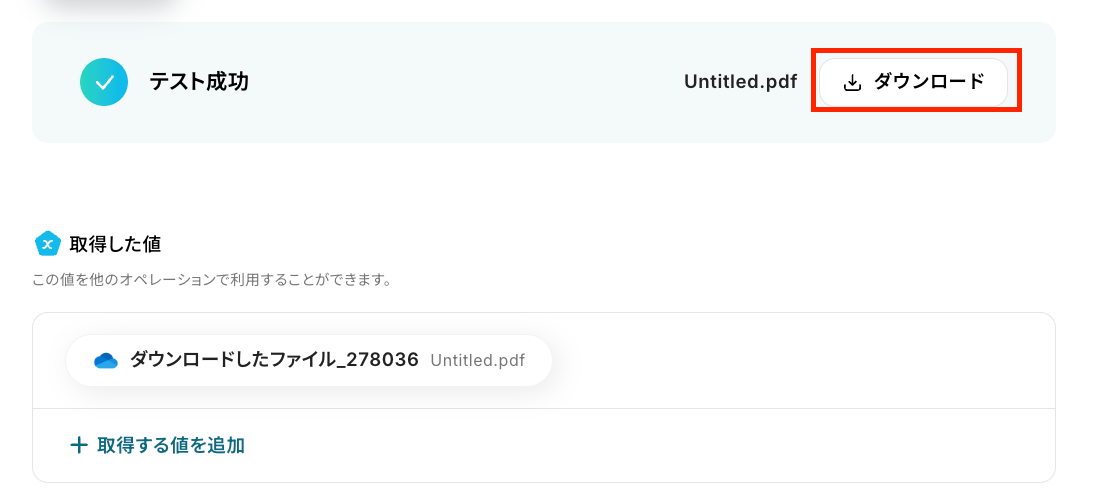Image resolution: width=1096 pixels, height=502 pixels.
Task: Click the 取得する値を追加 link
Action: (170, 445)
